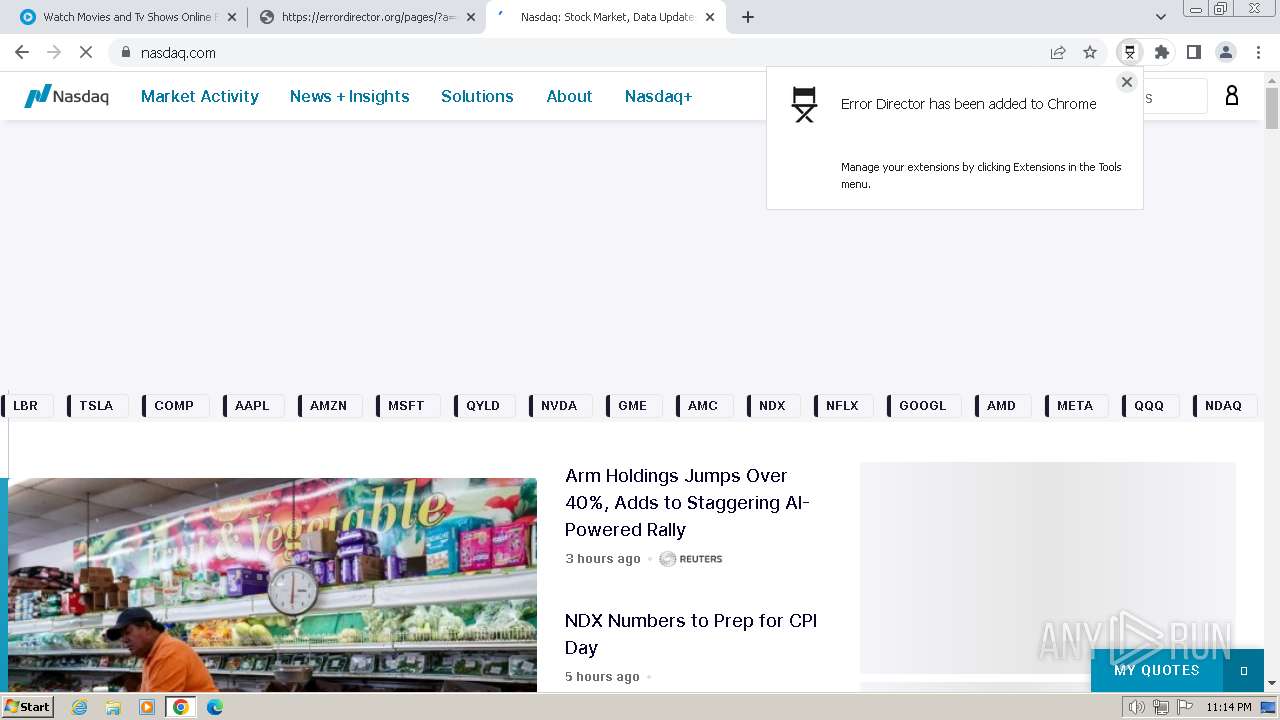This screenshot has height=720, width=1280.
Task: Open Windows Media Player in taskbar
Action: coord(147,707)
